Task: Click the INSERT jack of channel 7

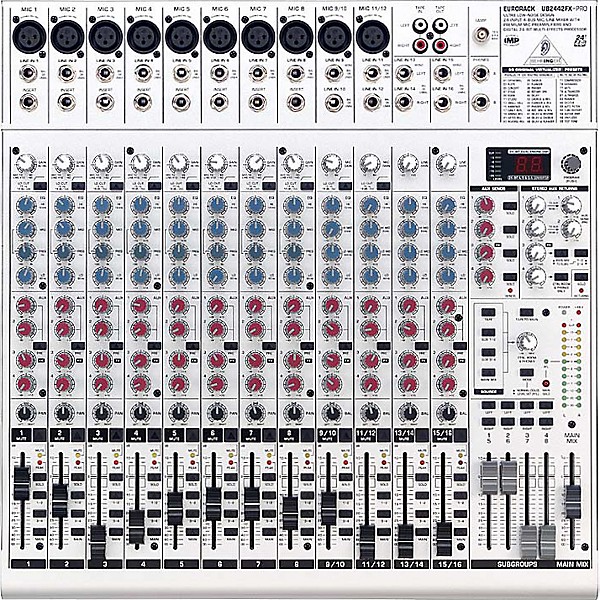Action: (x=258, y=102)
